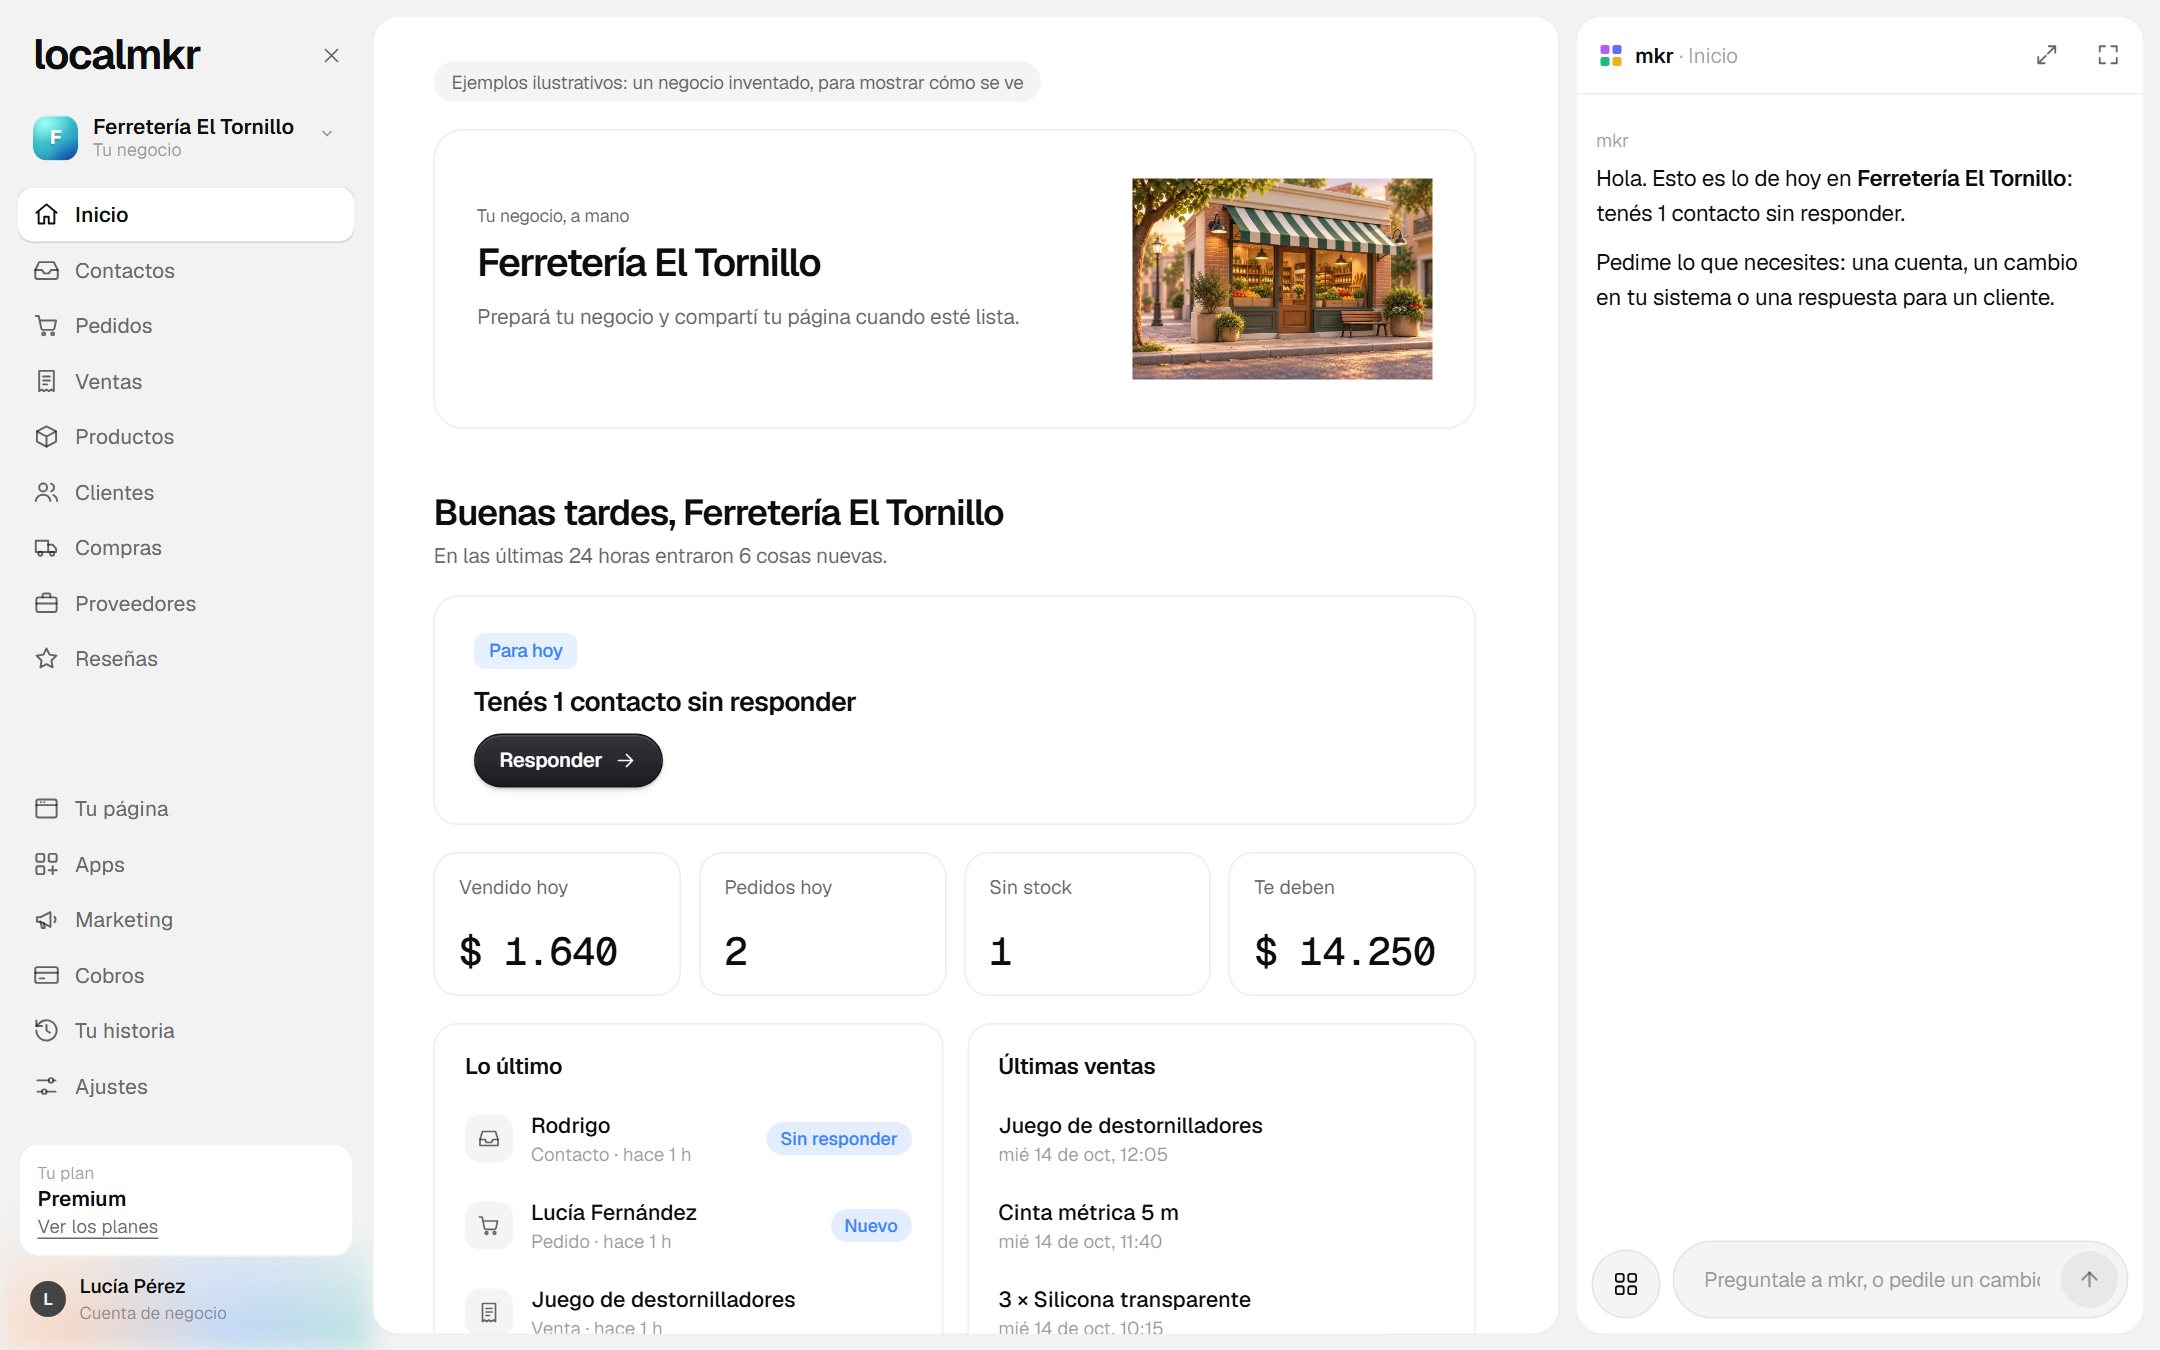Click the Contactos inbox icon
The width and height of the screenshot is (2160, 1350).
click(x=46, y=270)
